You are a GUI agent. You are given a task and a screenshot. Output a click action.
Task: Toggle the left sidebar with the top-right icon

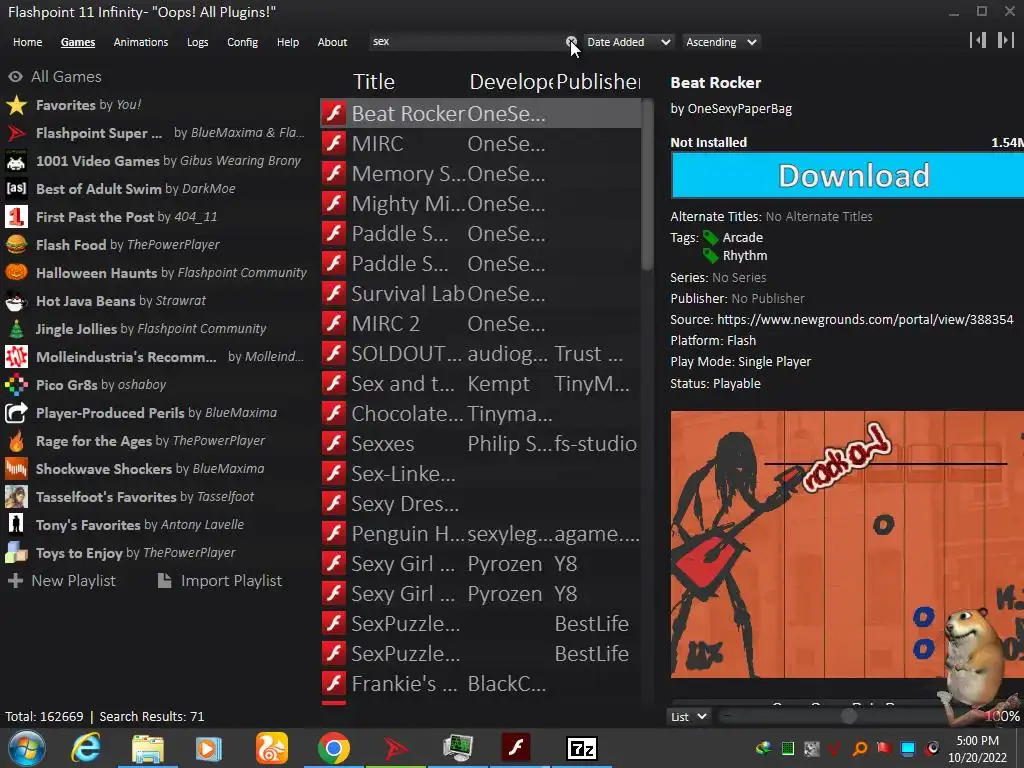coord(978,40)
